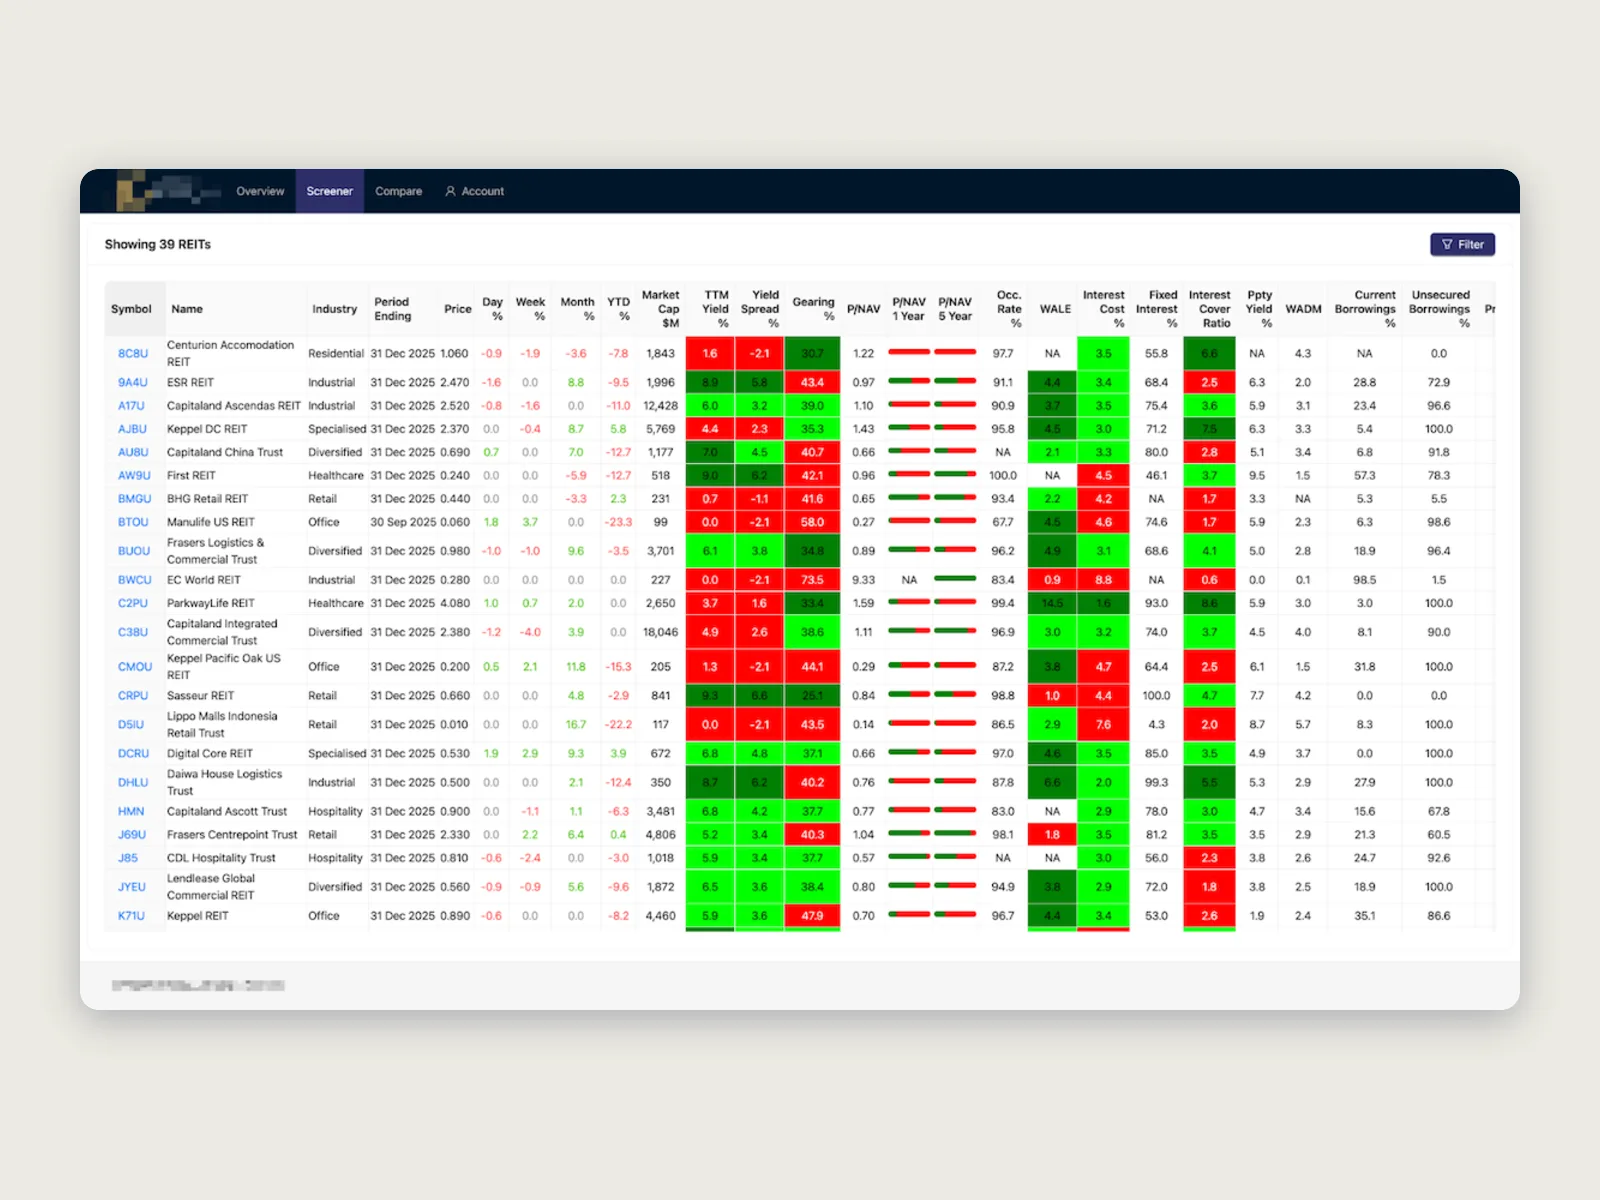Open the CRPU symbol link
Viewport: 1600px width, 1200px height.
click(x=133, y=696)
